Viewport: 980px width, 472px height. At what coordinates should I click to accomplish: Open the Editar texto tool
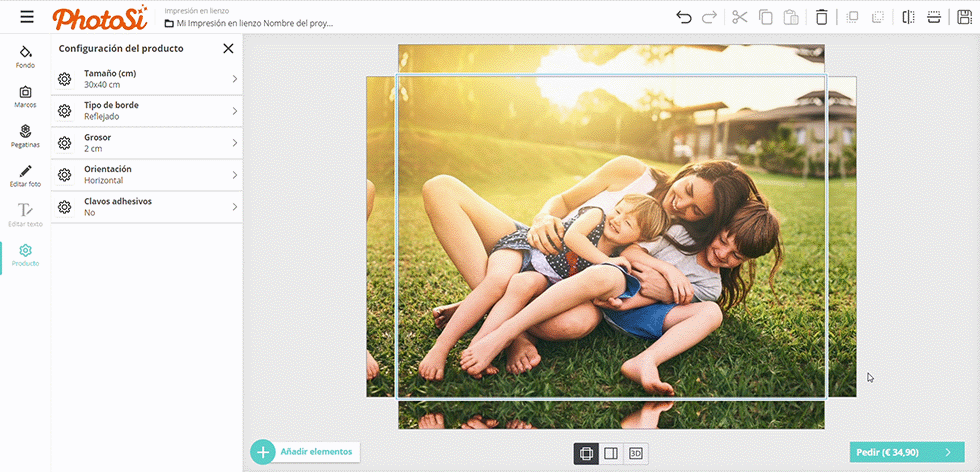(26, 215)
